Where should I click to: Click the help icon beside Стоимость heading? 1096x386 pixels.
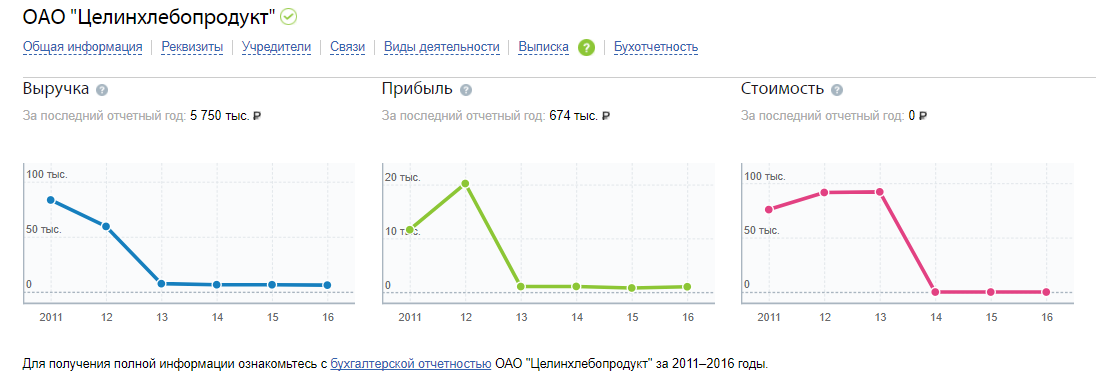point(837,90)
